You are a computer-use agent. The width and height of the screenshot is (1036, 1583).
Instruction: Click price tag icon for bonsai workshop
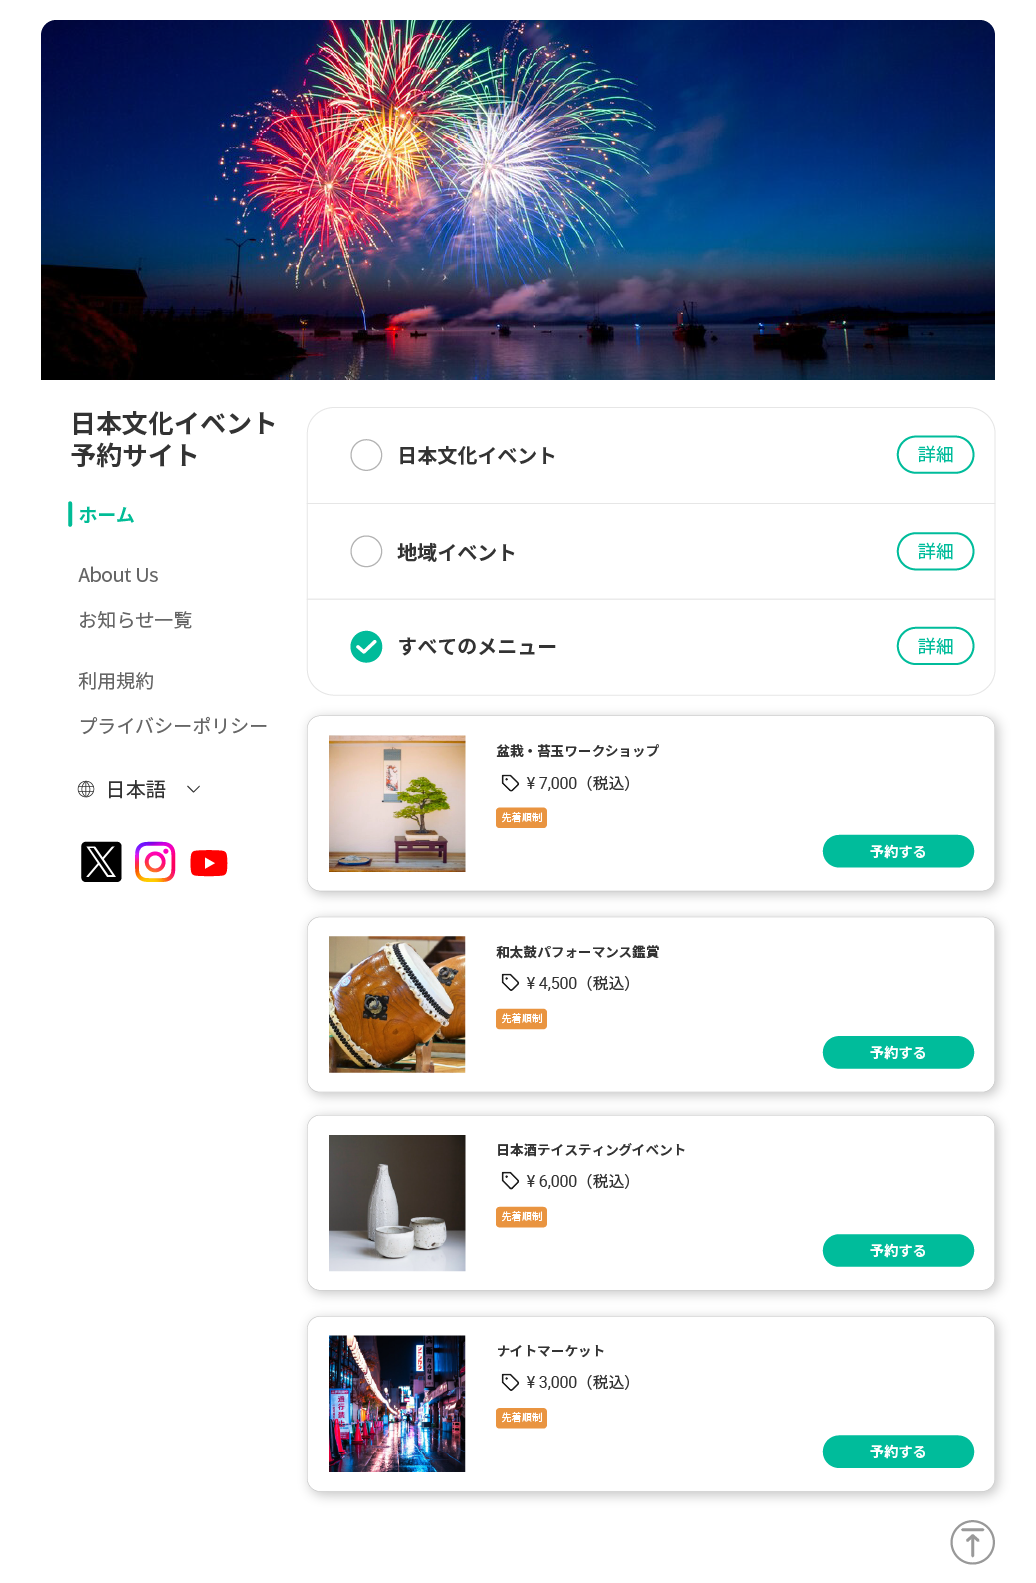coord(510,783)
